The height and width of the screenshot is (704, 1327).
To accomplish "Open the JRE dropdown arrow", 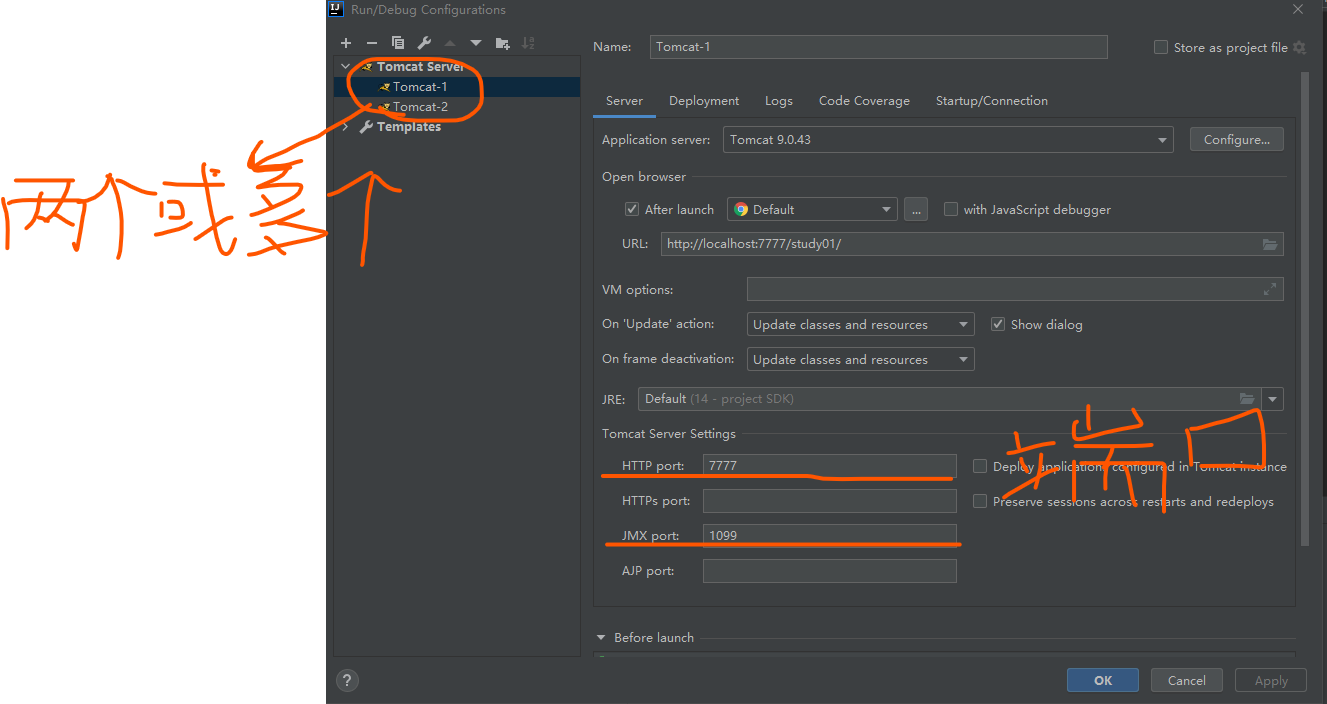I will click(1273, 399).
